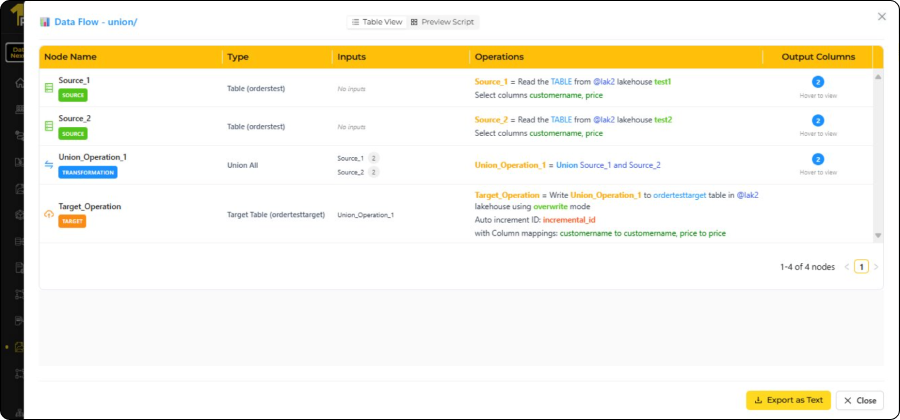Click the 'Union Source_1 and Source_2' operation text
Screen dimensions: 900x420
608,165
